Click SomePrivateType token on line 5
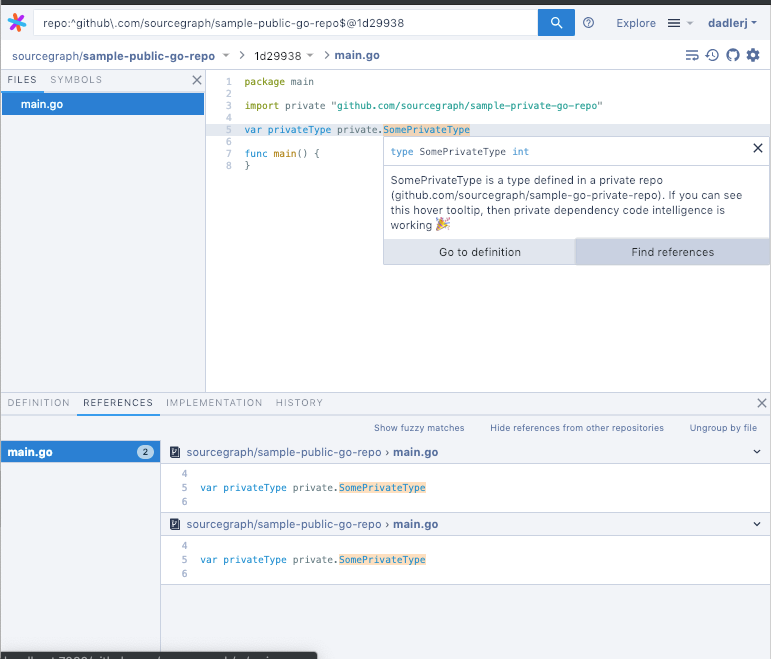This screenshot has width=771, height=659. [426, 130]
